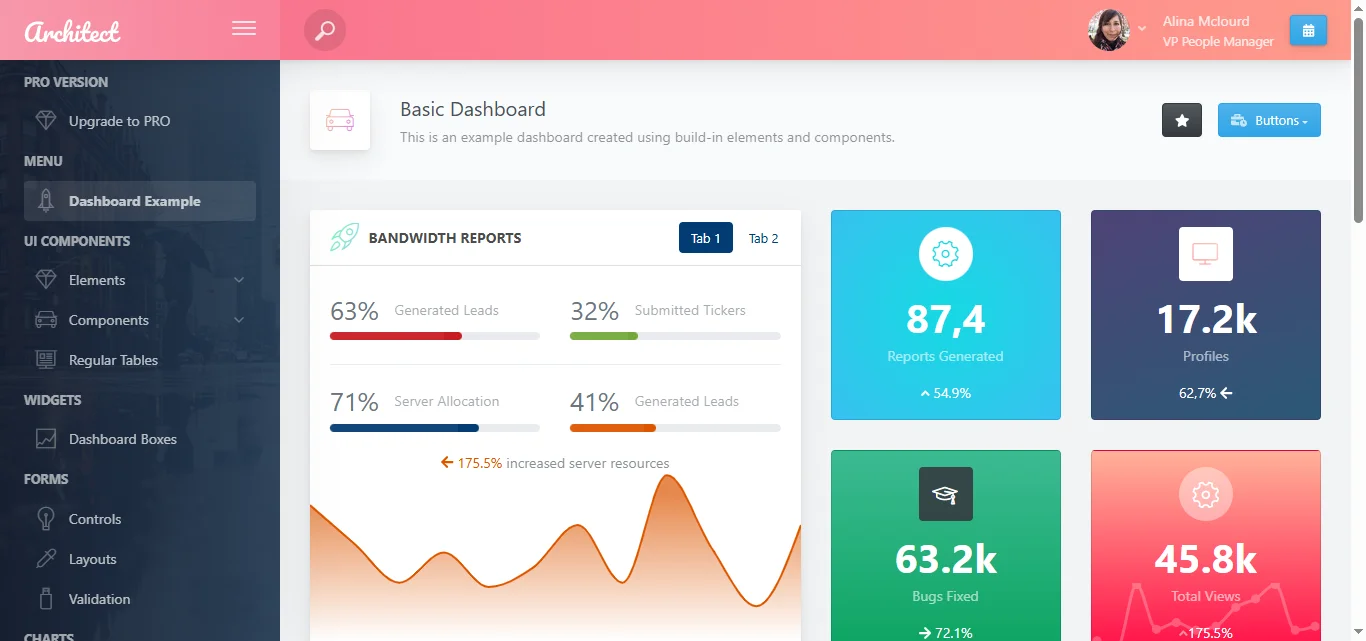
Task: Open the Buttons dropdown
Action: coord(1269,120)
